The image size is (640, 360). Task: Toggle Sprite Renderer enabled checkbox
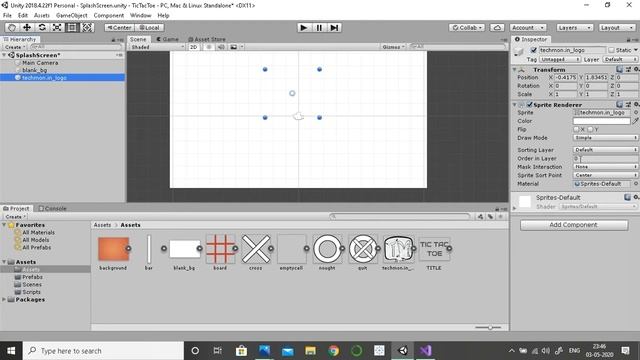(x=529, y=104)
